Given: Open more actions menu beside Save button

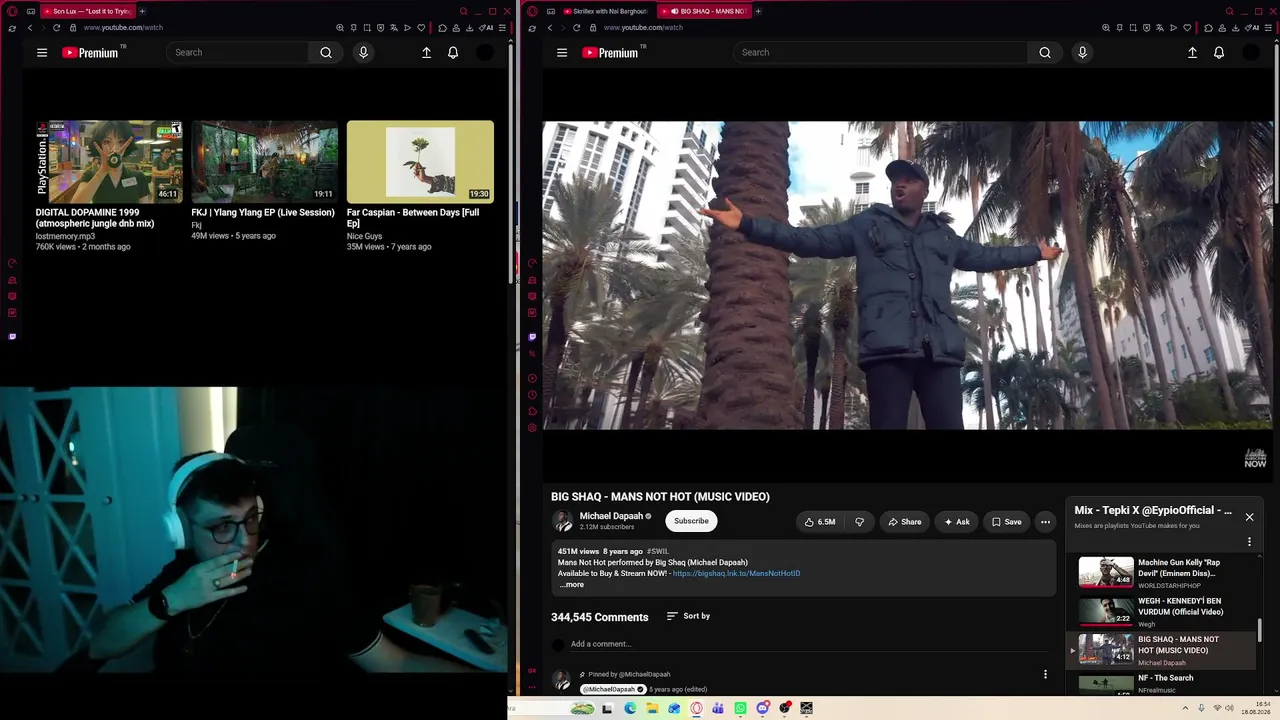Looking at the screenshot, I should pyautogui.click(x=1045, y=521).
